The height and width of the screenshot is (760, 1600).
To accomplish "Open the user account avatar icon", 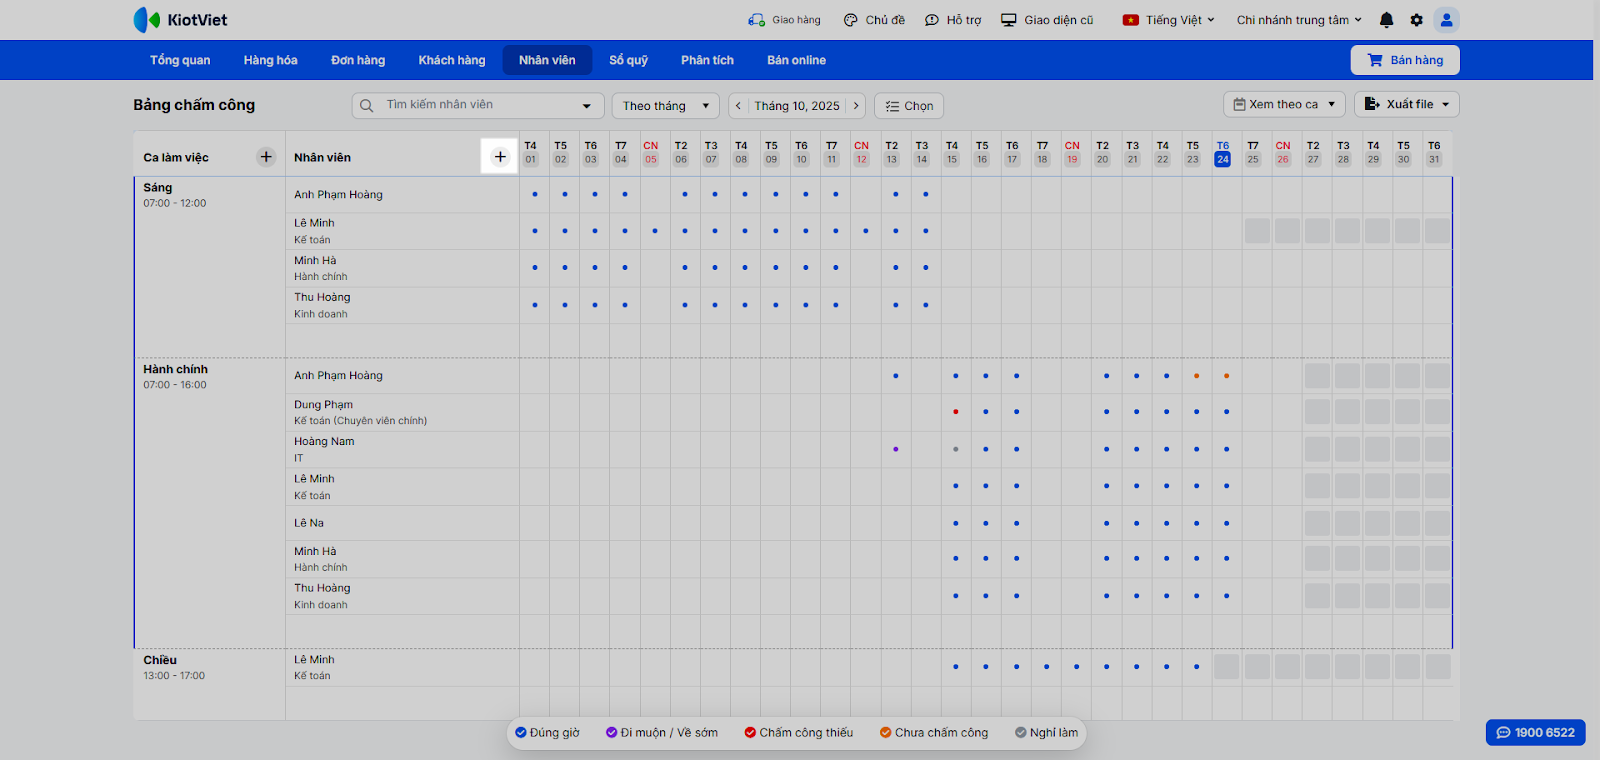I will [x=1446, y=20].
